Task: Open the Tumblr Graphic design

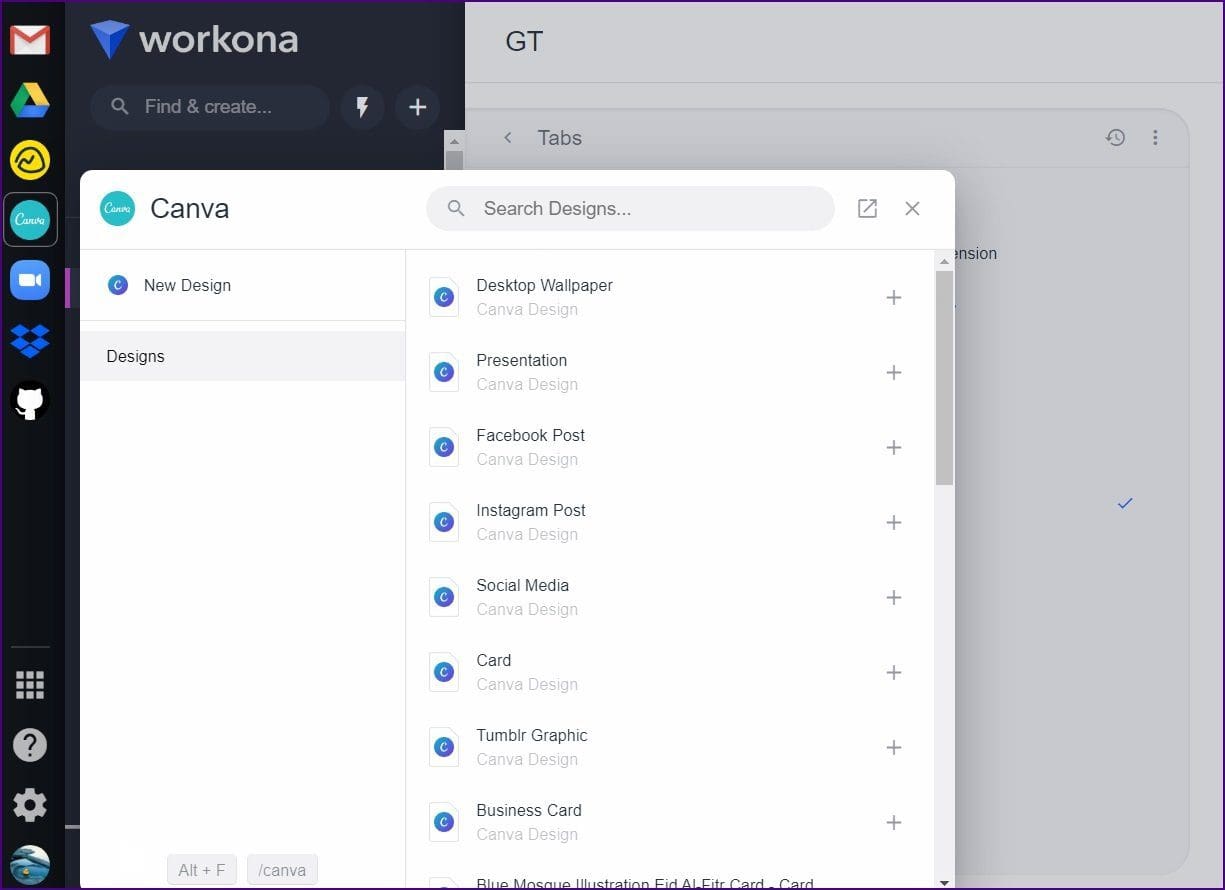Action: point(670,747)
